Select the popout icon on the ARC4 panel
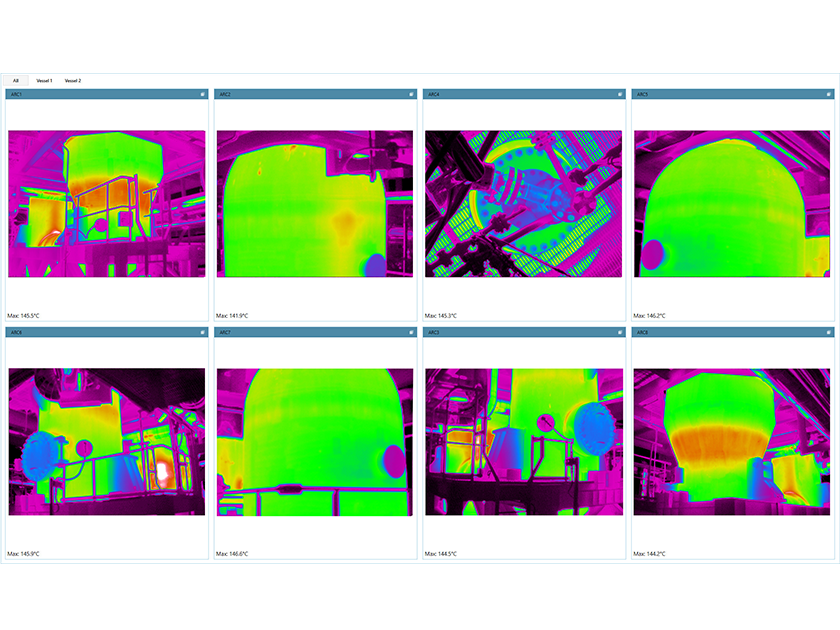Screen dimensions: 840x630 pos(620,92)
